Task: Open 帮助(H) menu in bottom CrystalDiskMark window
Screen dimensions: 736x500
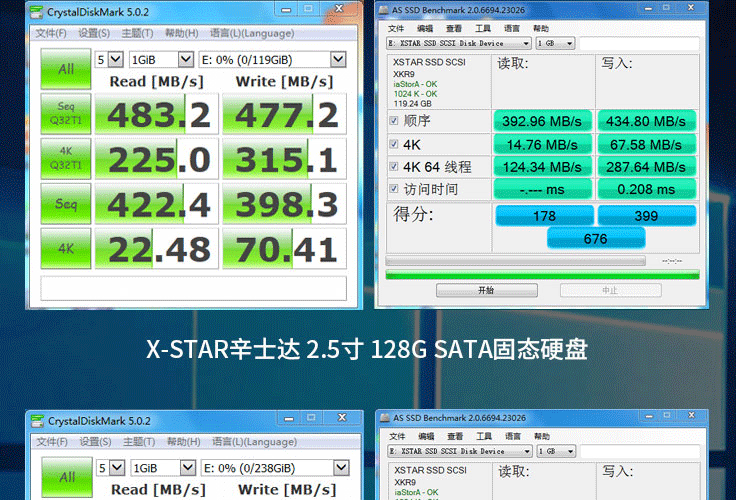Action: coord(184,442)
